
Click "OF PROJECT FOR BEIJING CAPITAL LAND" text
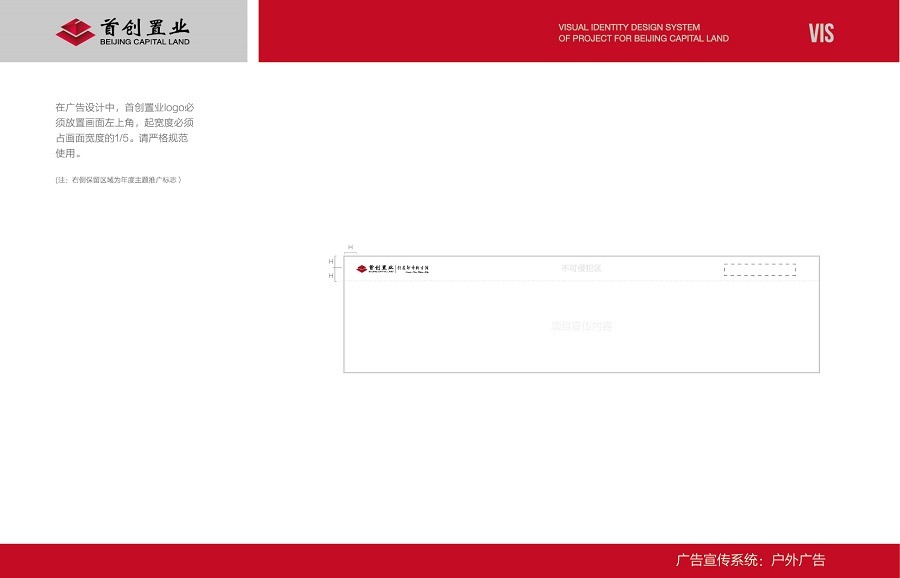pyautogui.click(x=643, y=38)
